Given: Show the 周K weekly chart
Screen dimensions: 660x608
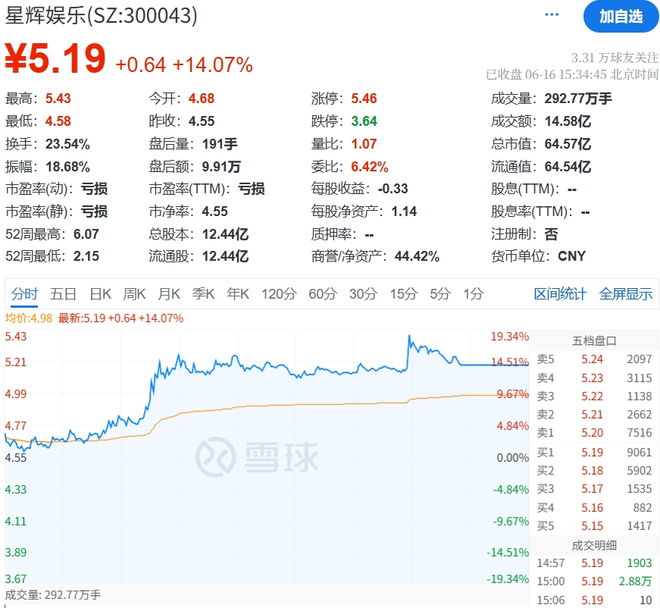Looking at the screenshot, I should (x=134, y=293).
